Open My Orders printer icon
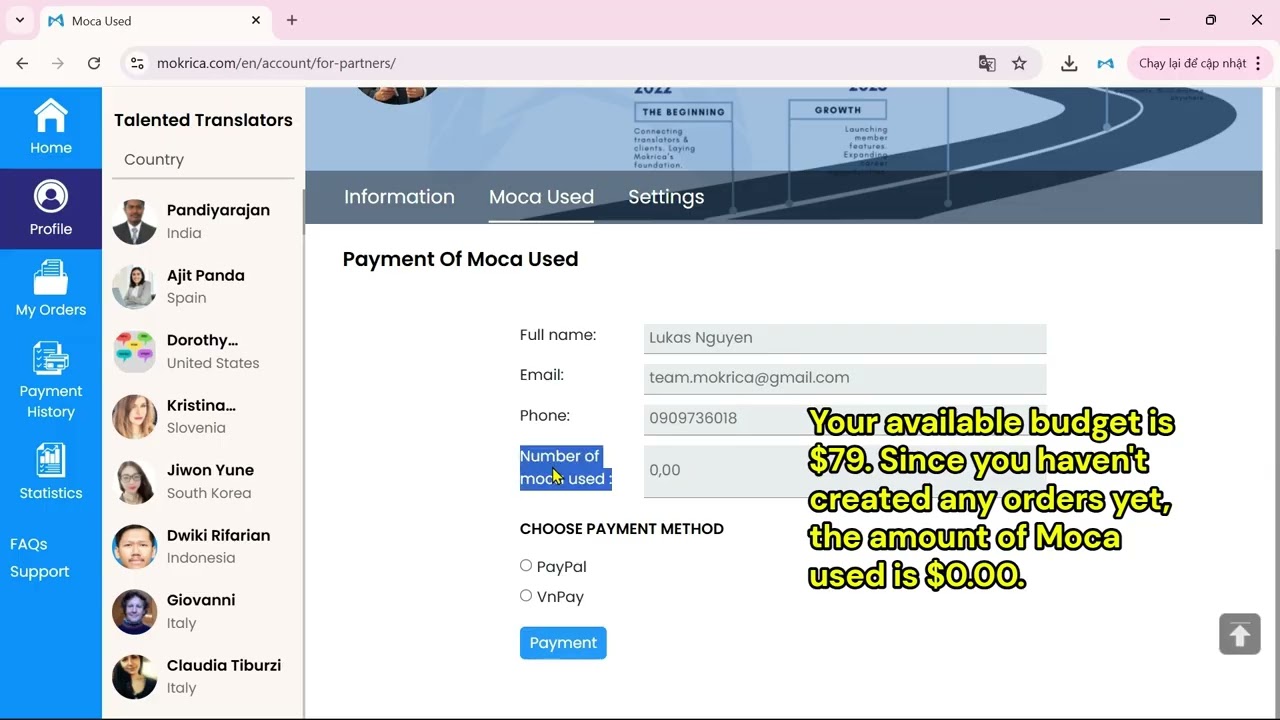The image size is (1280, 720). coord(50,277)
